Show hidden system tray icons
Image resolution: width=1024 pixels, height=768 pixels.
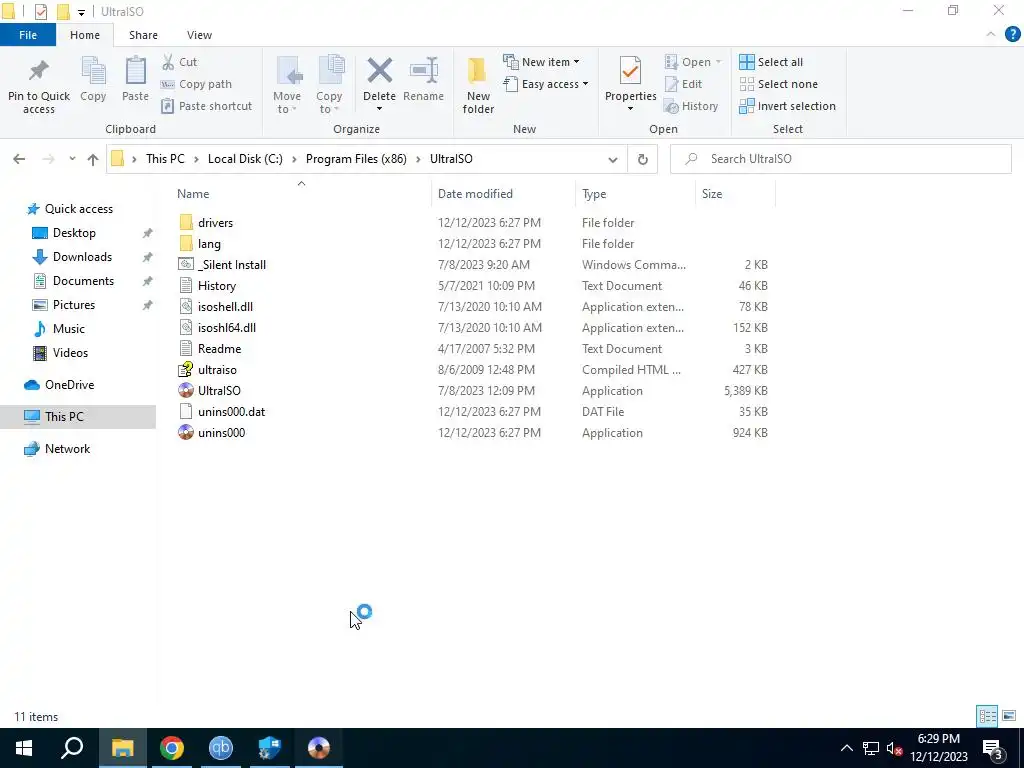(846, 748)
